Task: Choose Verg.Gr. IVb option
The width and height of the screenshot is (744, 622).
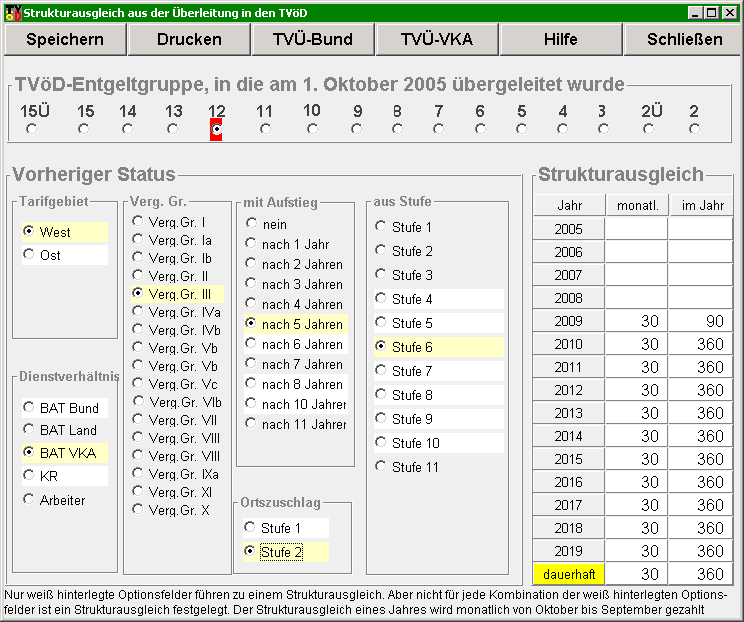Action: coord(177,330)
